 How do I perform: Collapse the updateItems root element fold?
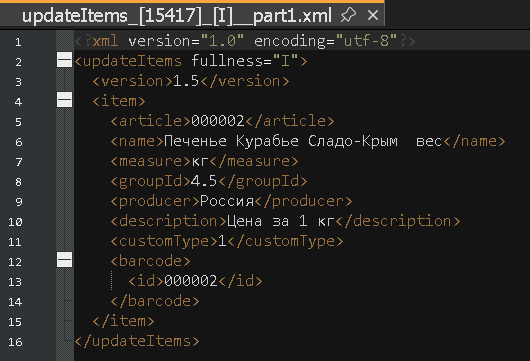(64, 60)
